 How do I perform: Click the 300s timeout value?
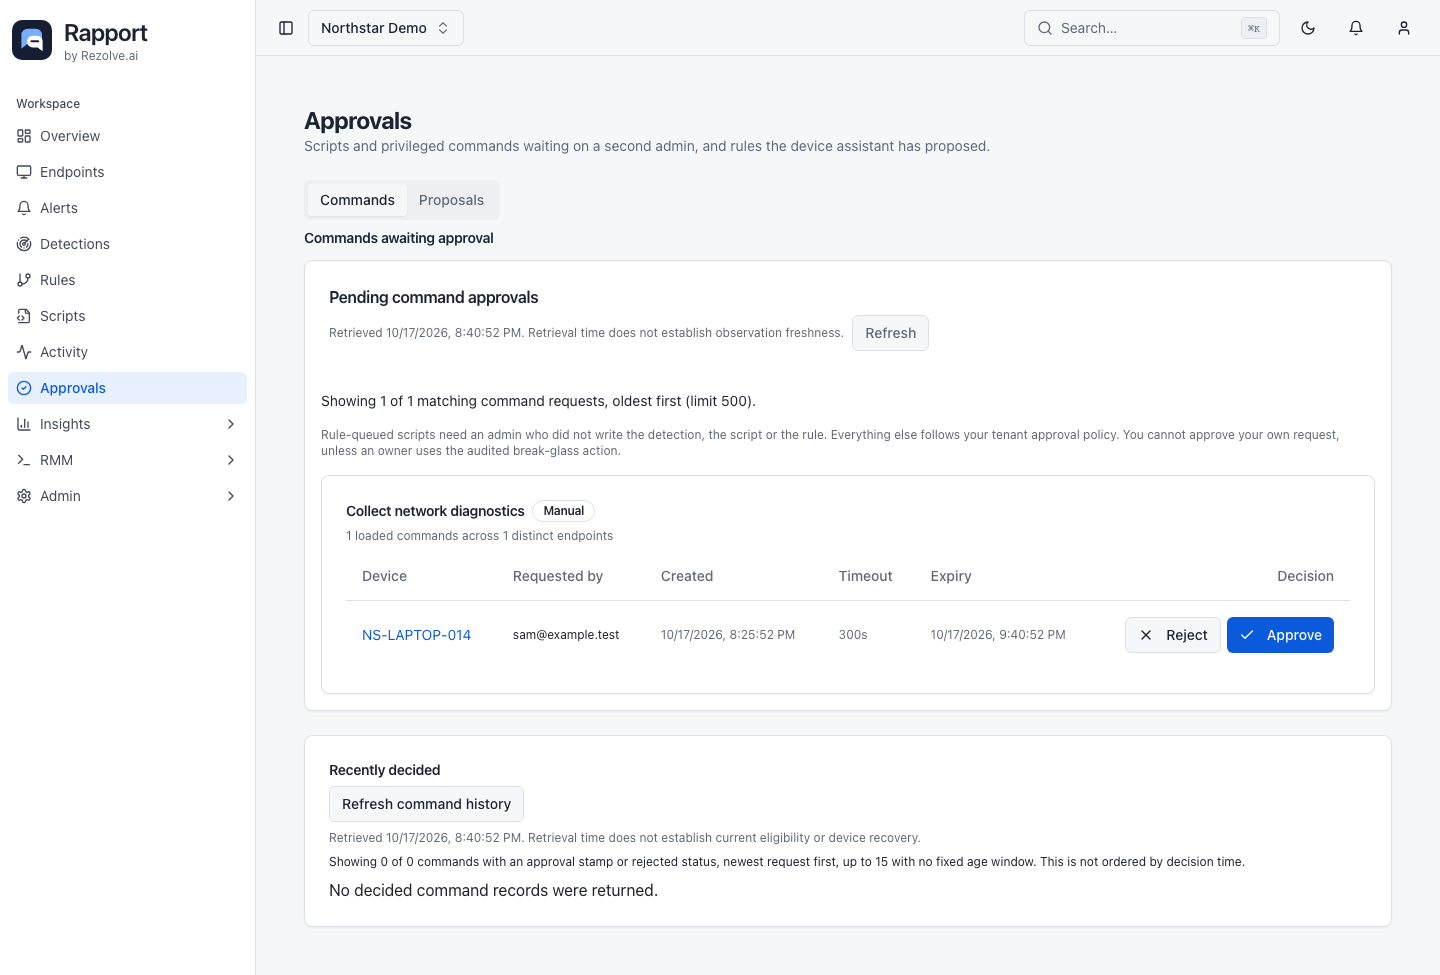point(853,635)
